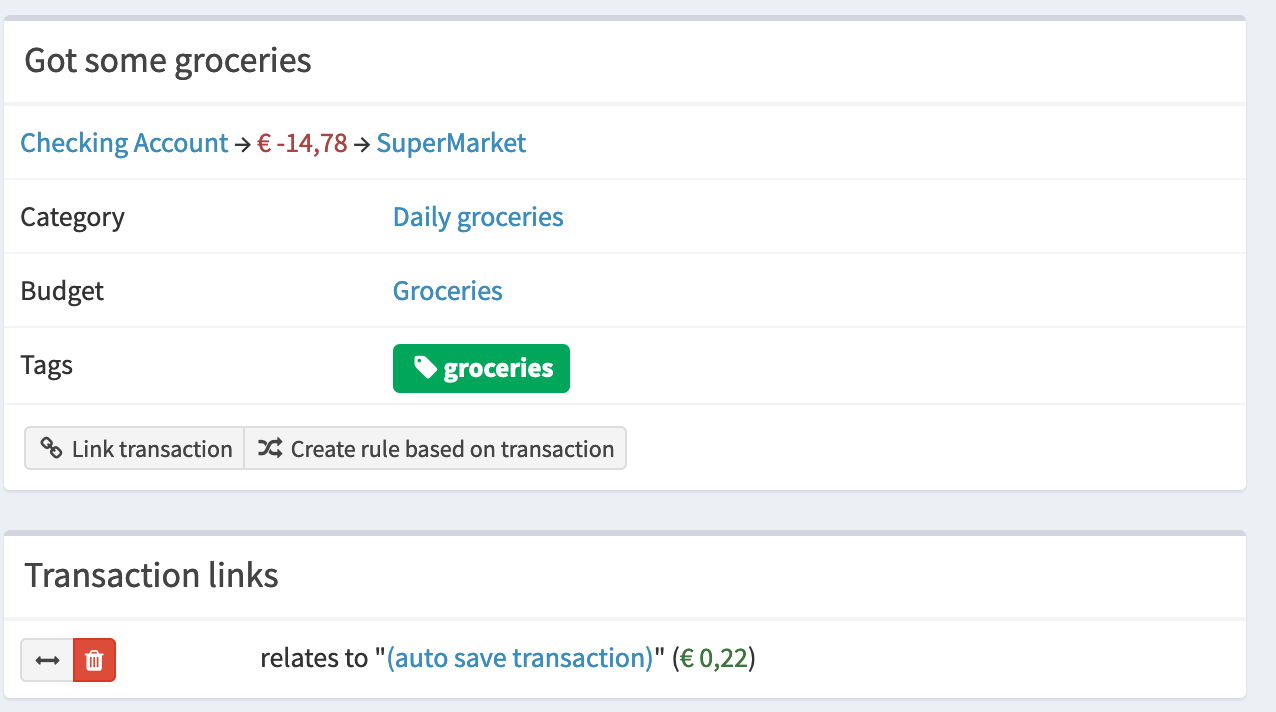
Task: Delete the transaction link with the trash icon
Action: [x=94, y=660]
